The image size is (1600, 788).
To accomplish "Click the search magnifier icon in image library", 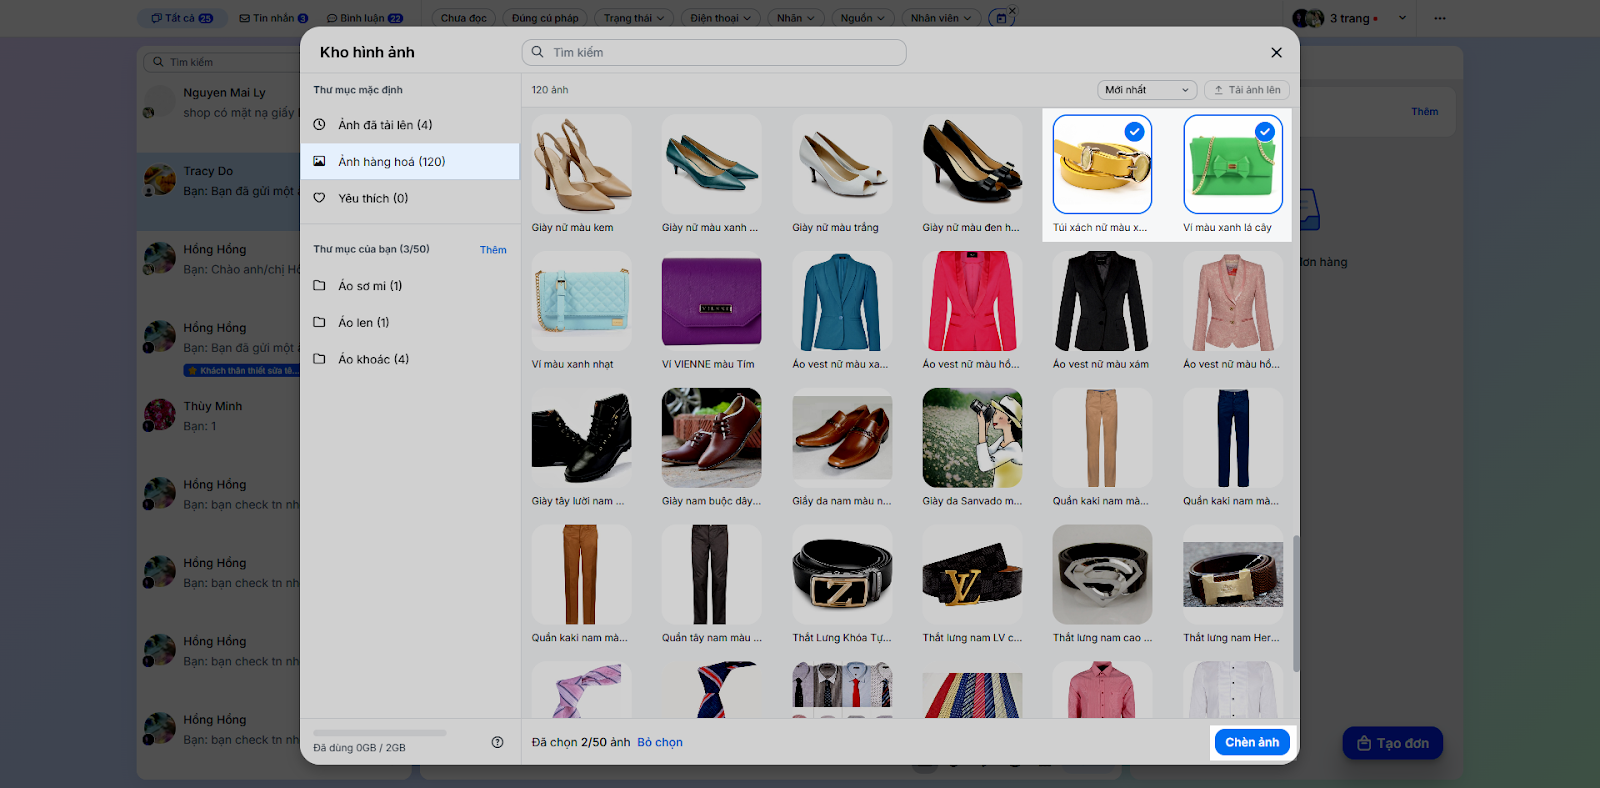I will point(538,52).
